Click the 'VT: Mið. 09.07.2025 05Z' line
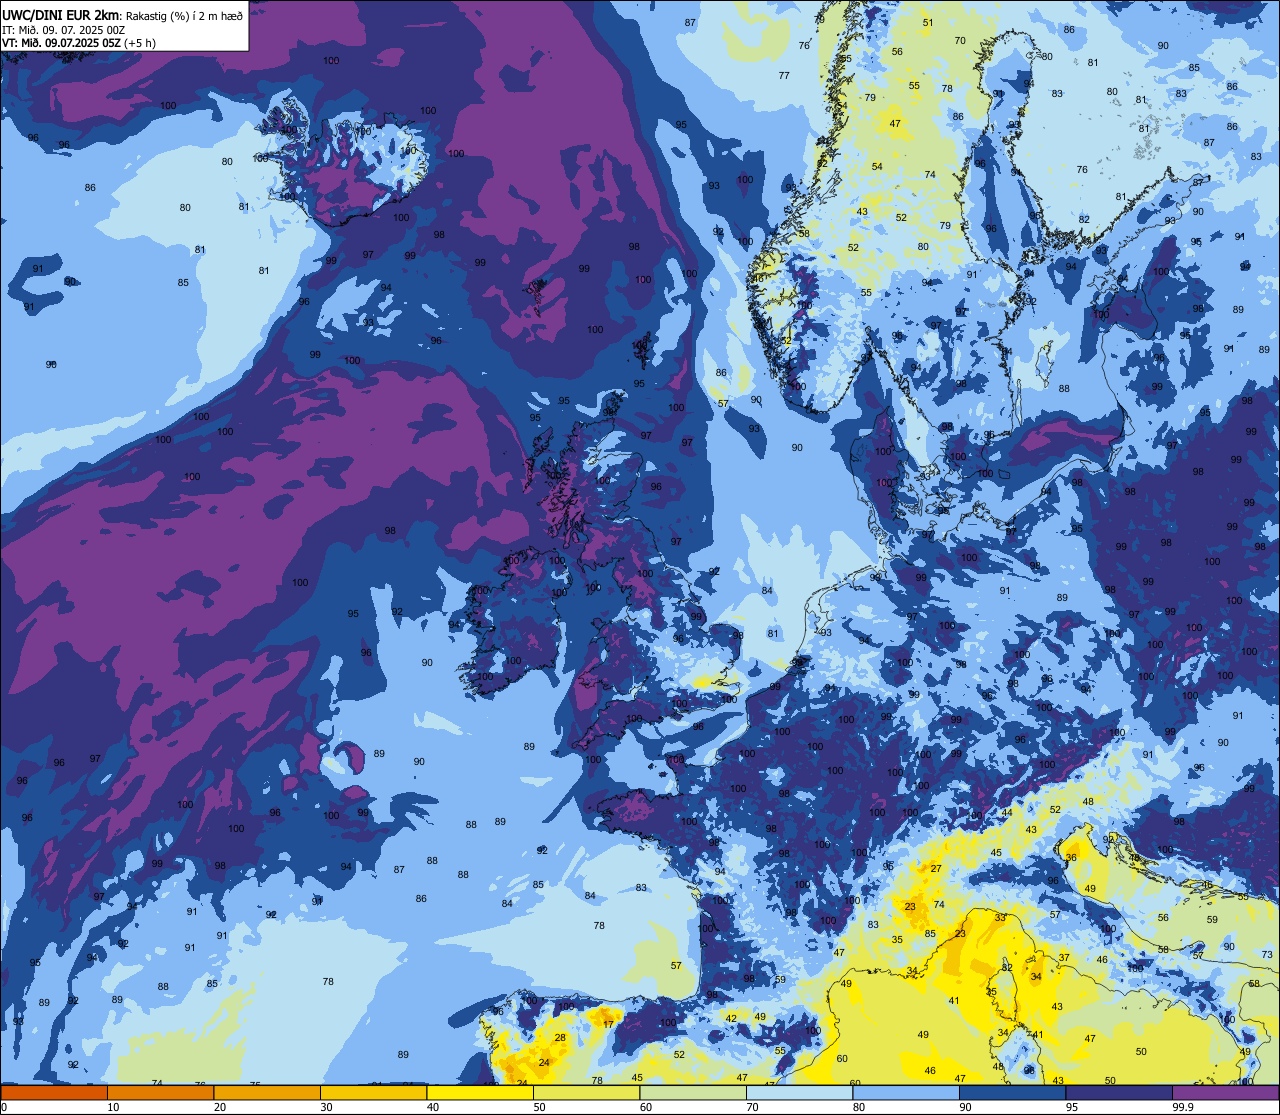 pyautogui.click(x=61, y=43)
